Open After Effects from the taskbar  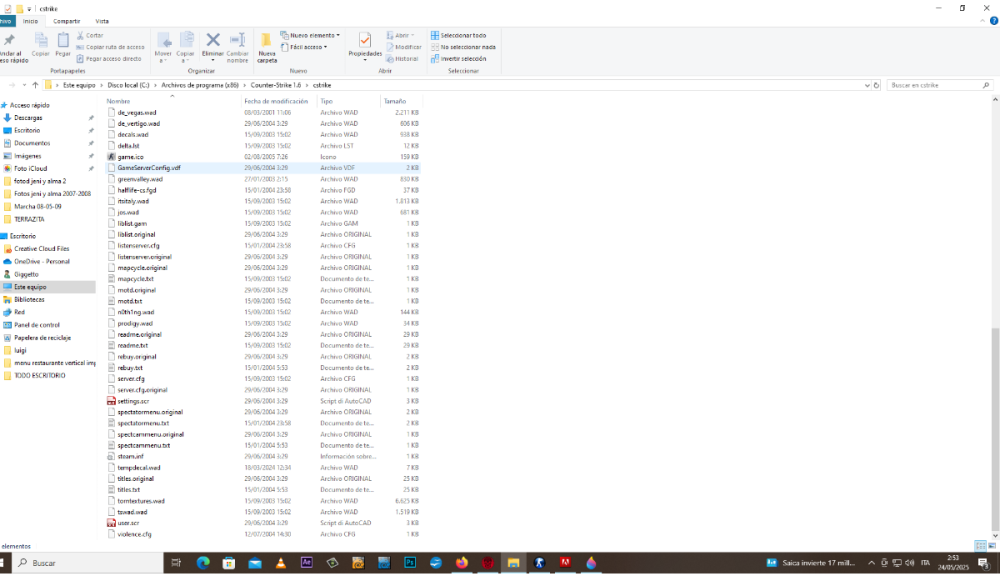pos(307,563)
